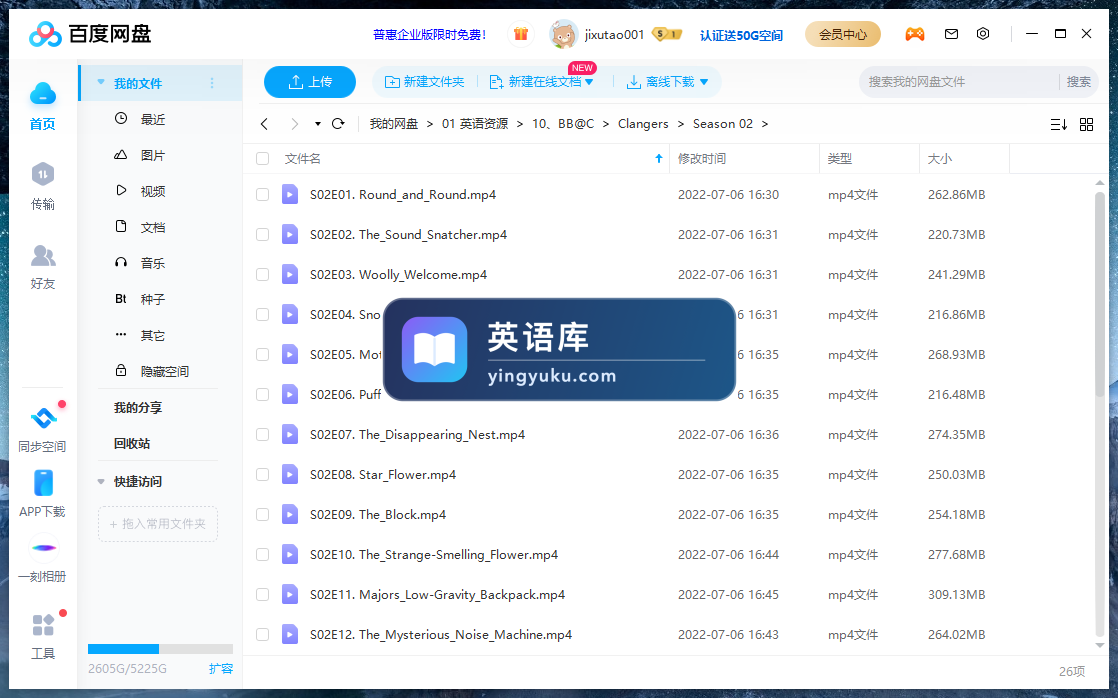Open APP下载 in the sidebar
The width and height of the screenshot is (1118, 698).
pyautogui.click(x=43, y=483)
